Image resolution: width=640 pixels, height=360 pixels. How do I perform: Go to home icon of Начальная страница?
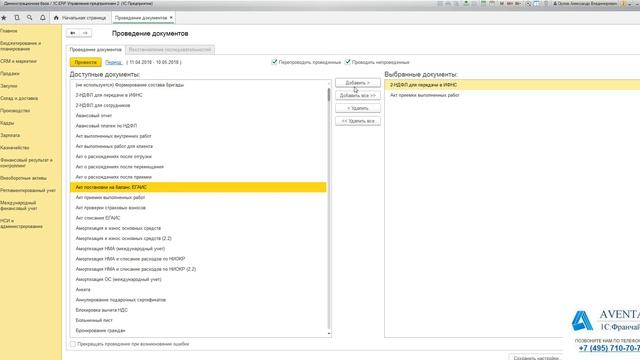(56, 18)
